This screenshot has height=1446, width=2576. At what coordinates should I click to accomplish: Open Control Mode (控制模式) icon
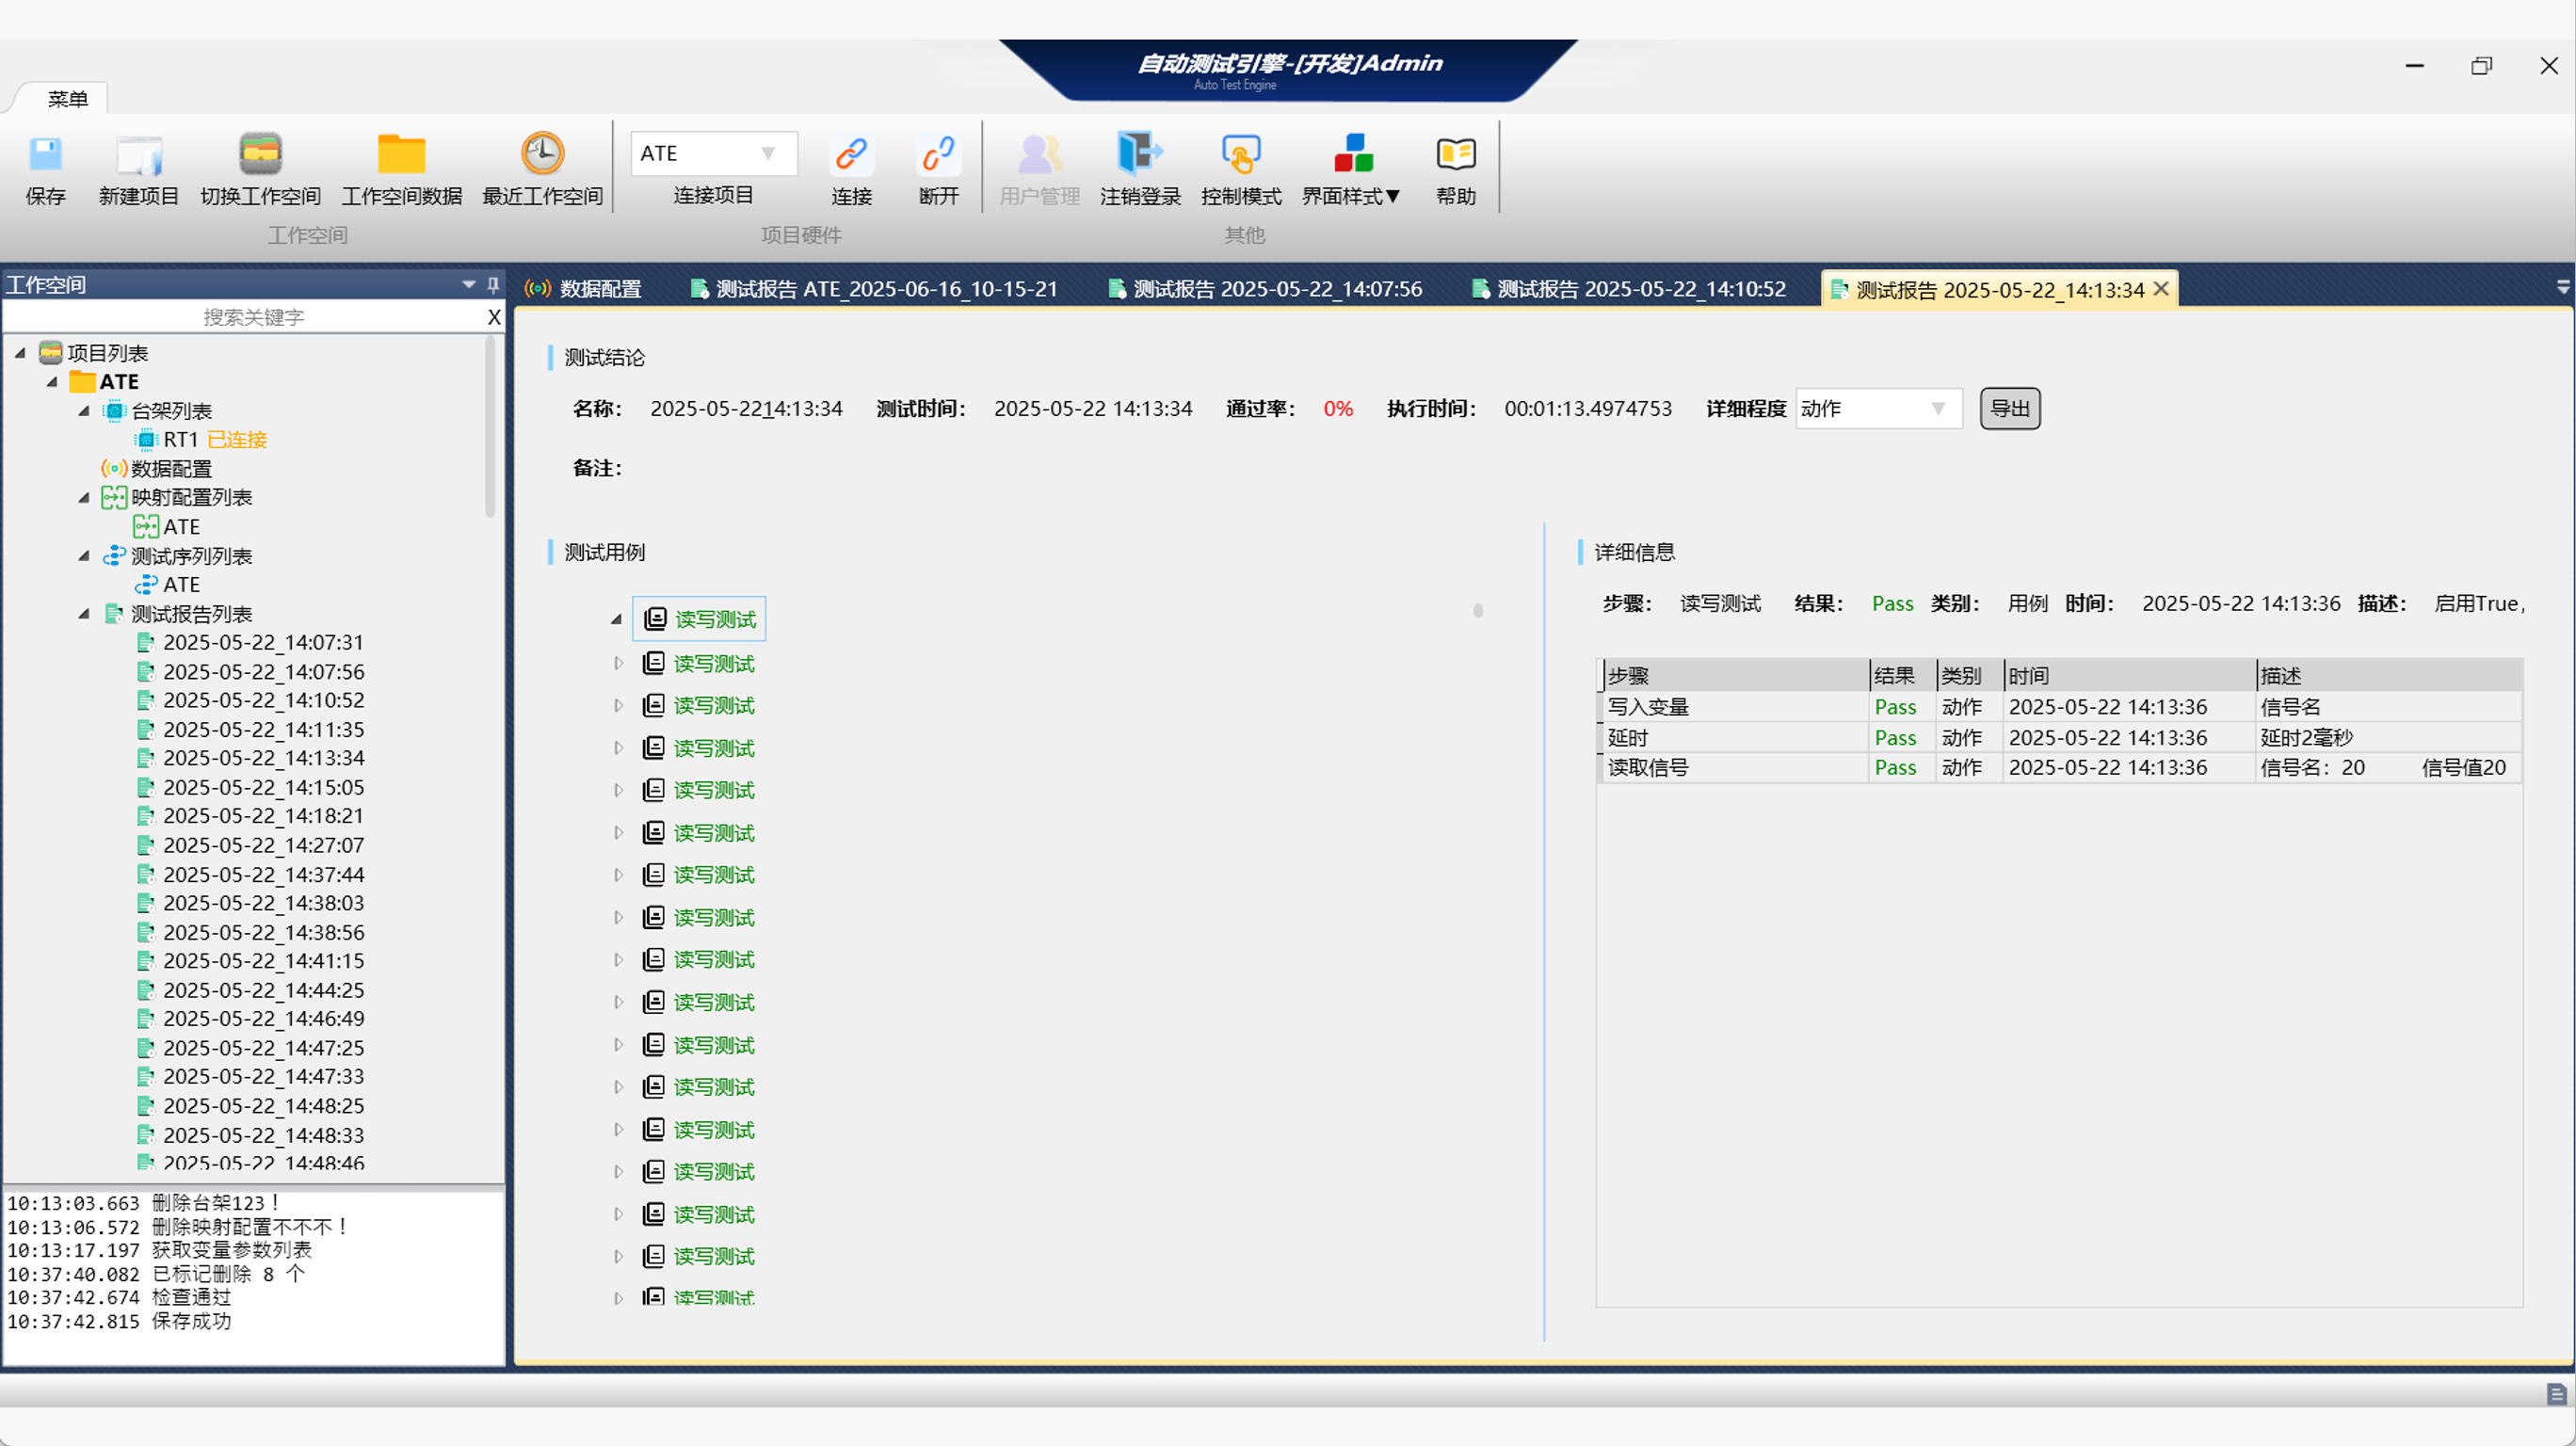pyautogui.click(x=1240, y=155)
